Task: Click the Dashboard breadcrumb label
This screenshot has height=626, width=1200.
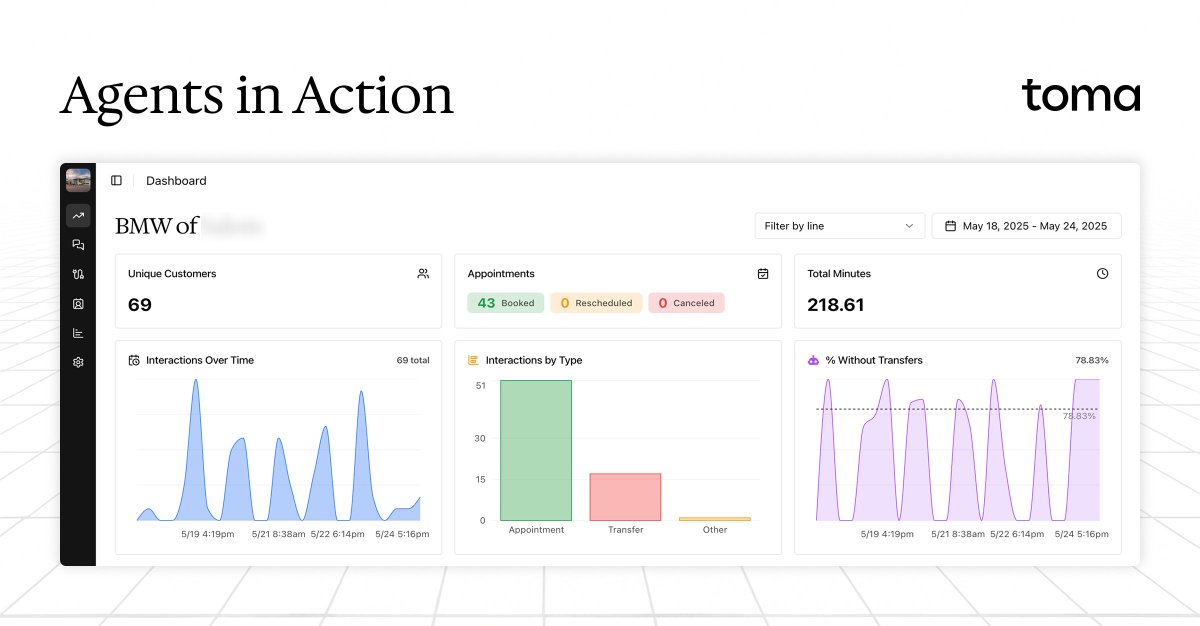Action: 176,181
